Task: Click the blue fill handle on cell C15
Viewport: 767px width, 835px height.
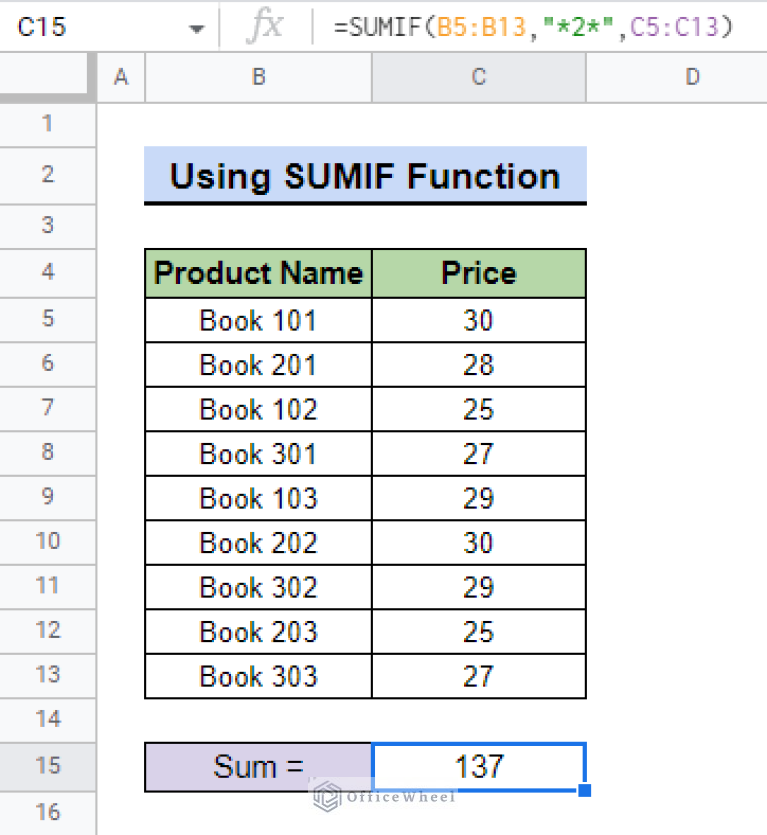Action: pyautogui.click(x=584, y=790)
